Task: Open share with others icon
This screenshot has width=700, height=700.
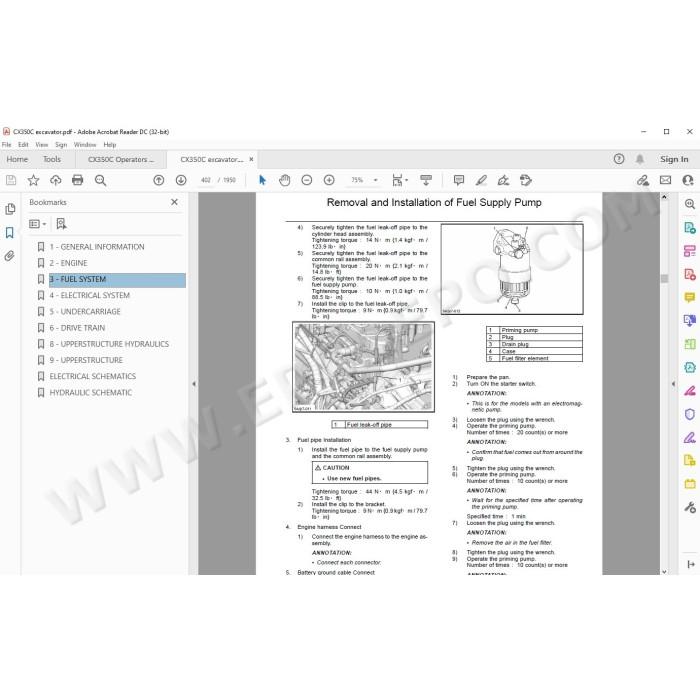Action: click(688, 180)
